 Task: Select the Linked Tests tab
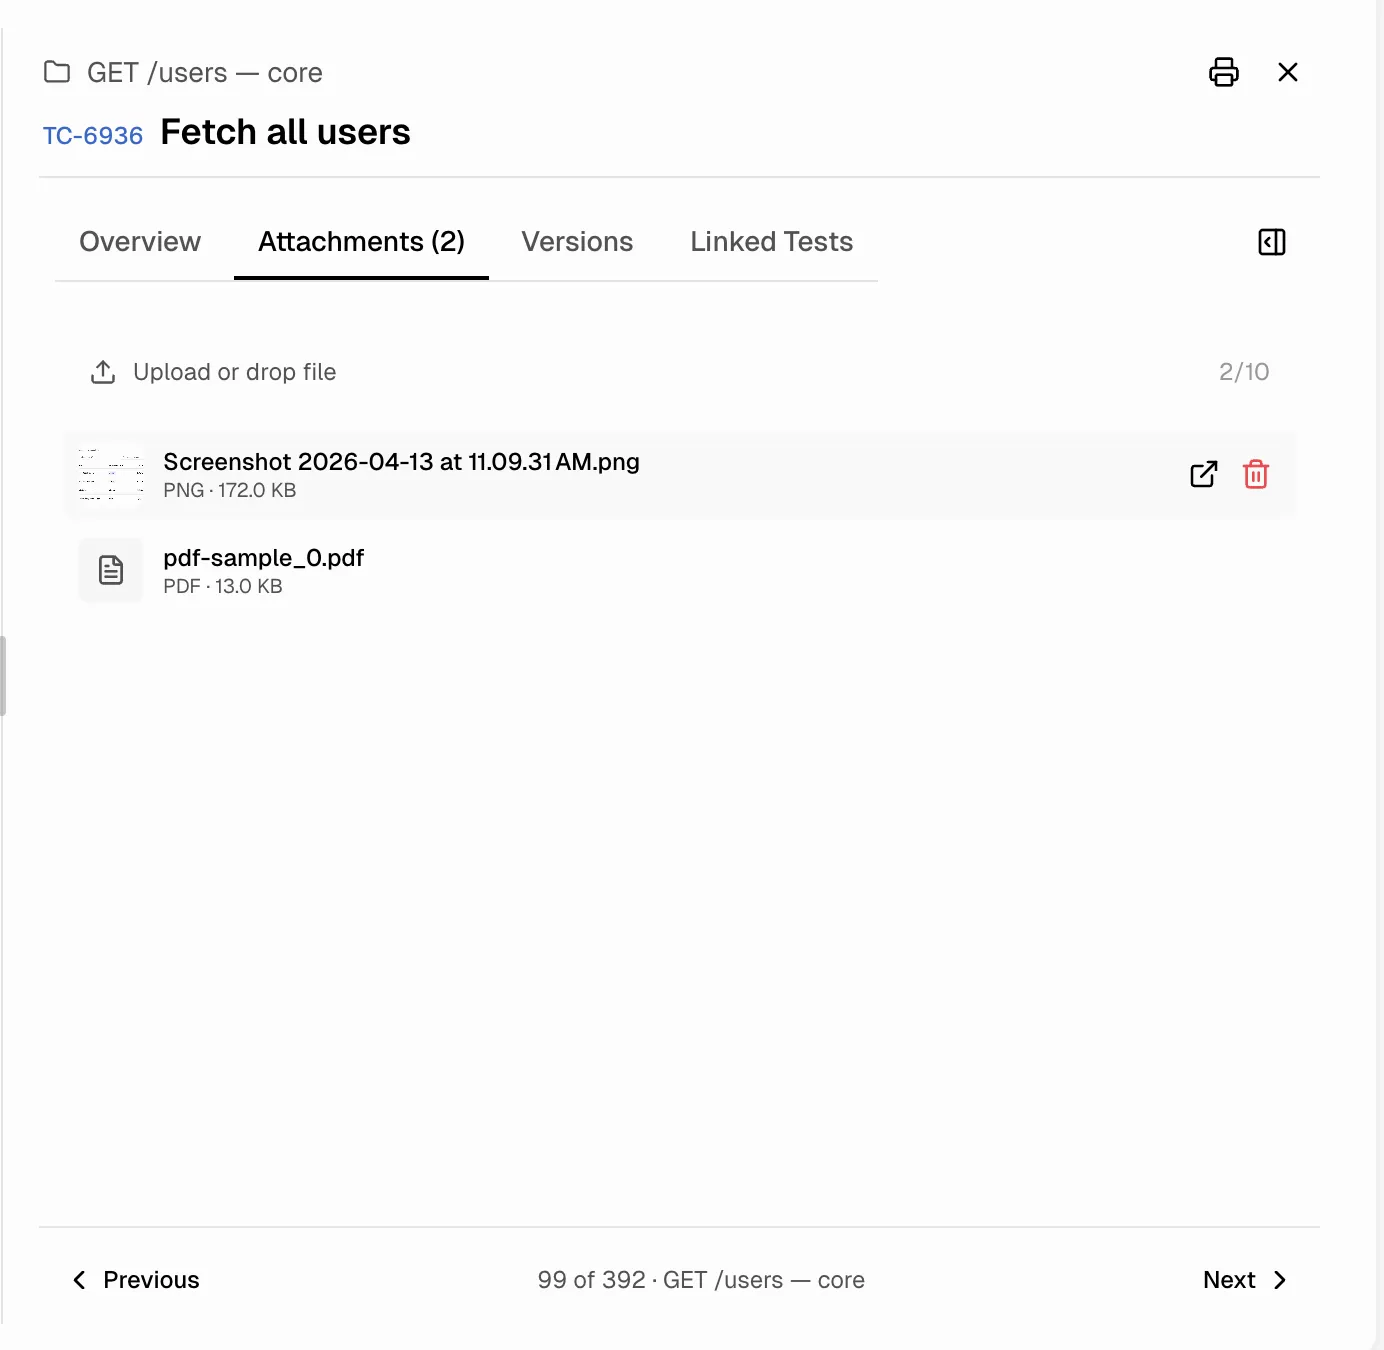[770, 241]
